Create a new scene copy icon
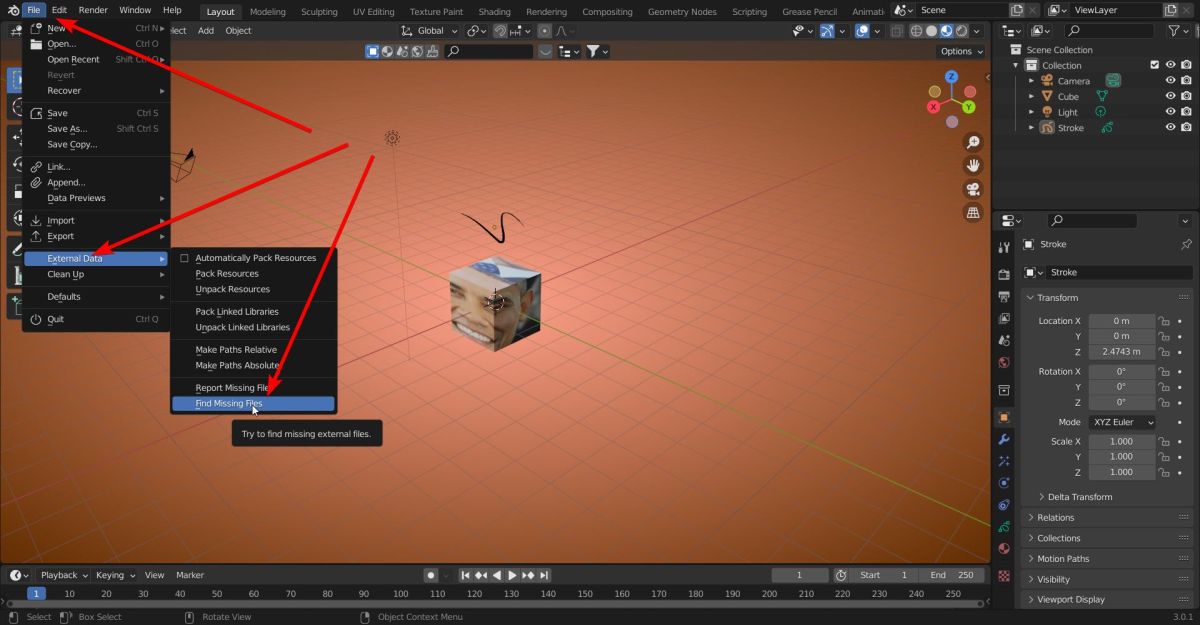Screen dimensions: 1200x625 pos(1016,10)
